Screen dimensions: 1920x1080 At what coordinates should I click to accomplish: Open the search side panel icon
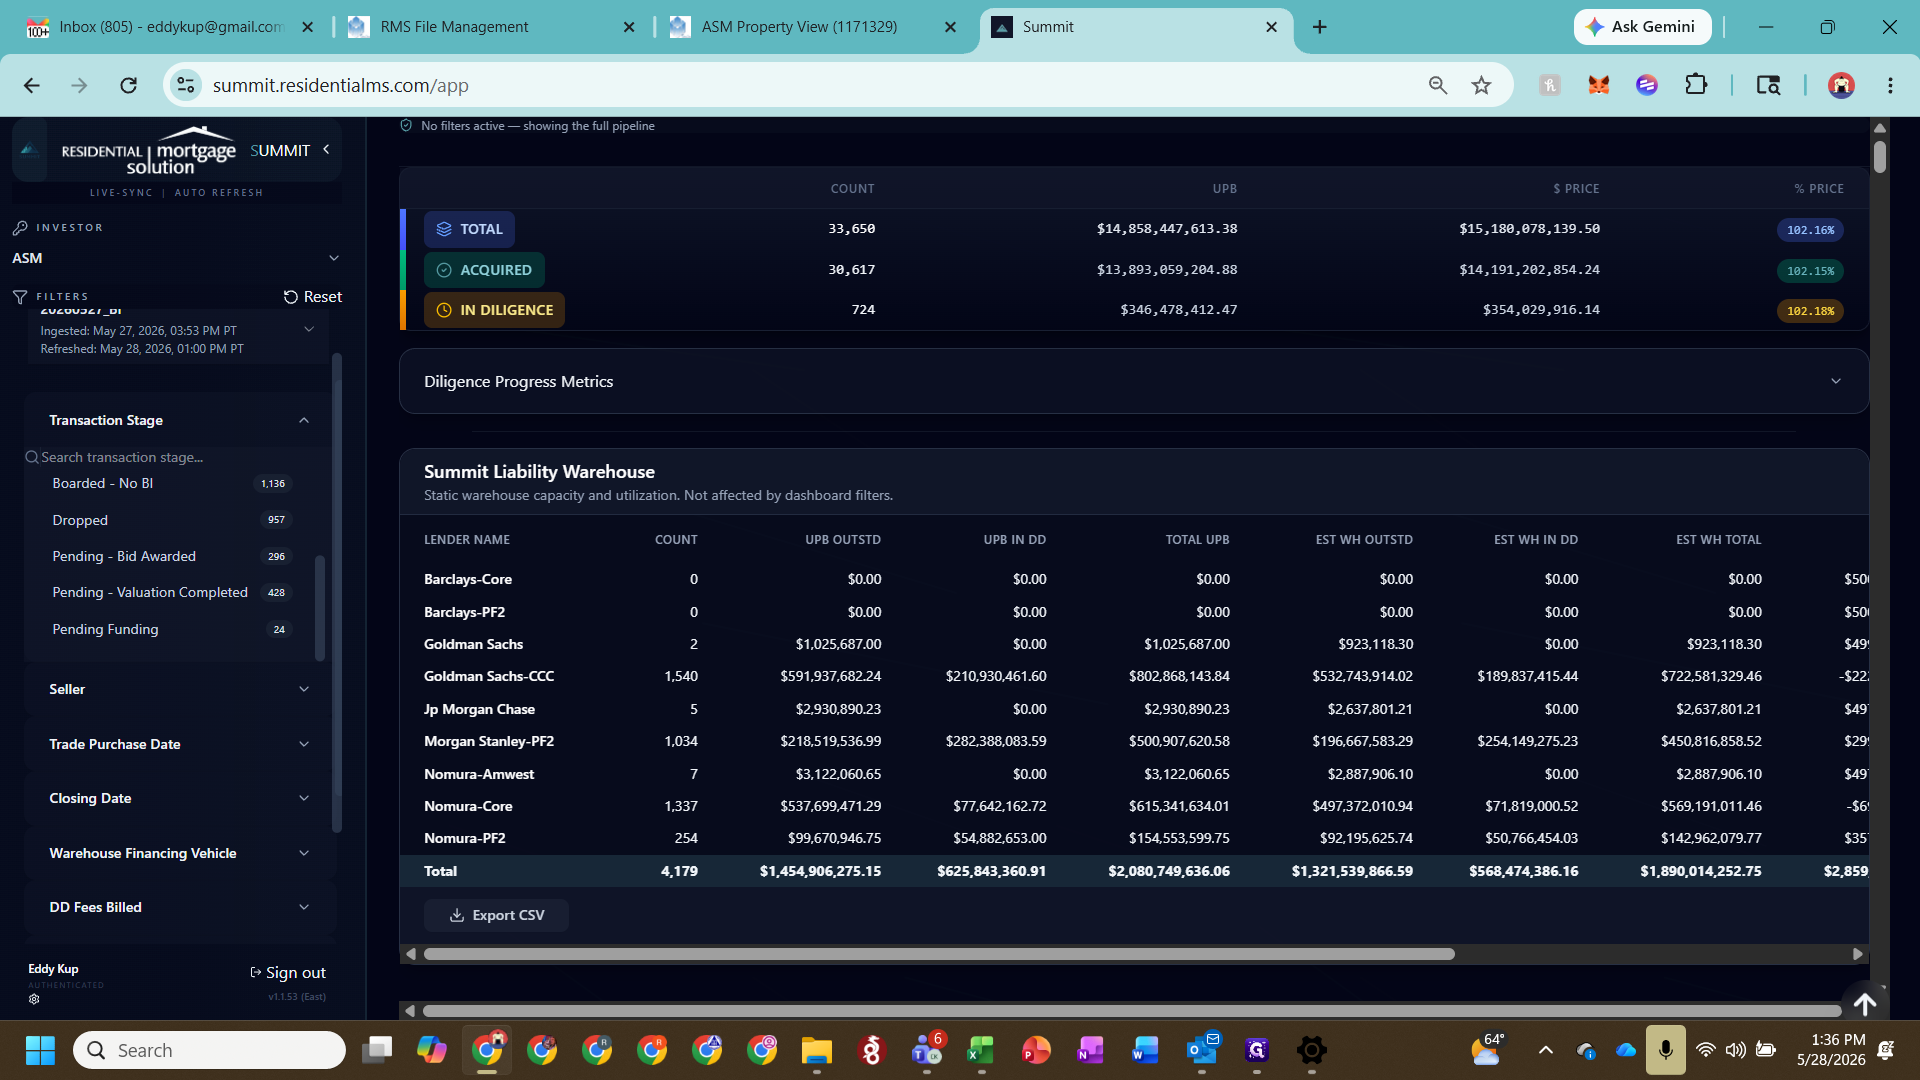1768,85
